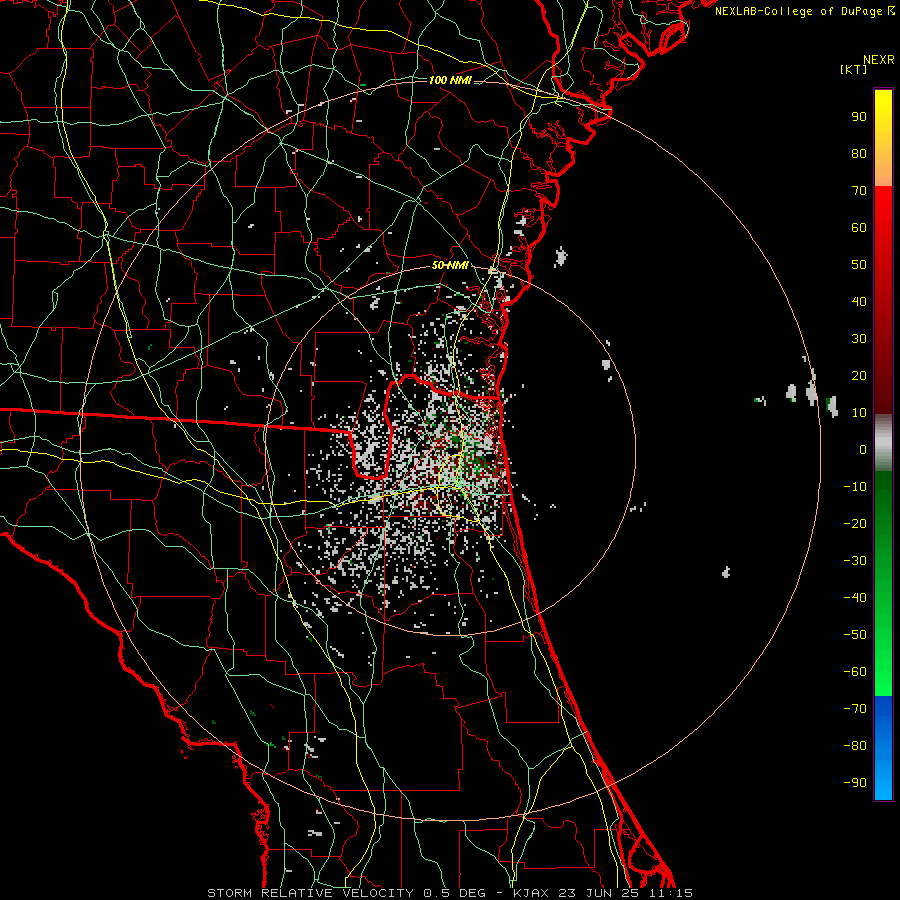This screenshot has height=900, width=900.
Task: Click the 100 NMI range ring label
Action: pyautogui.click(x=450, y=80)
